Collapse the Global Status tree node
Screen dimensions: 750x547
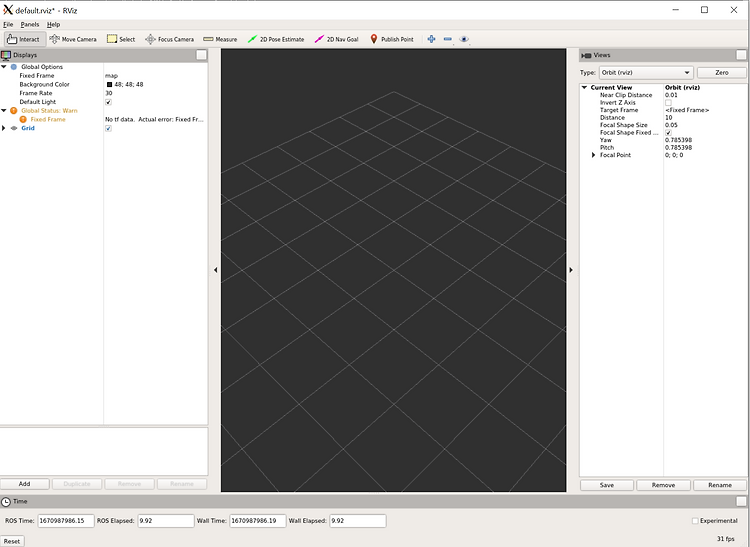pos(4,110)
